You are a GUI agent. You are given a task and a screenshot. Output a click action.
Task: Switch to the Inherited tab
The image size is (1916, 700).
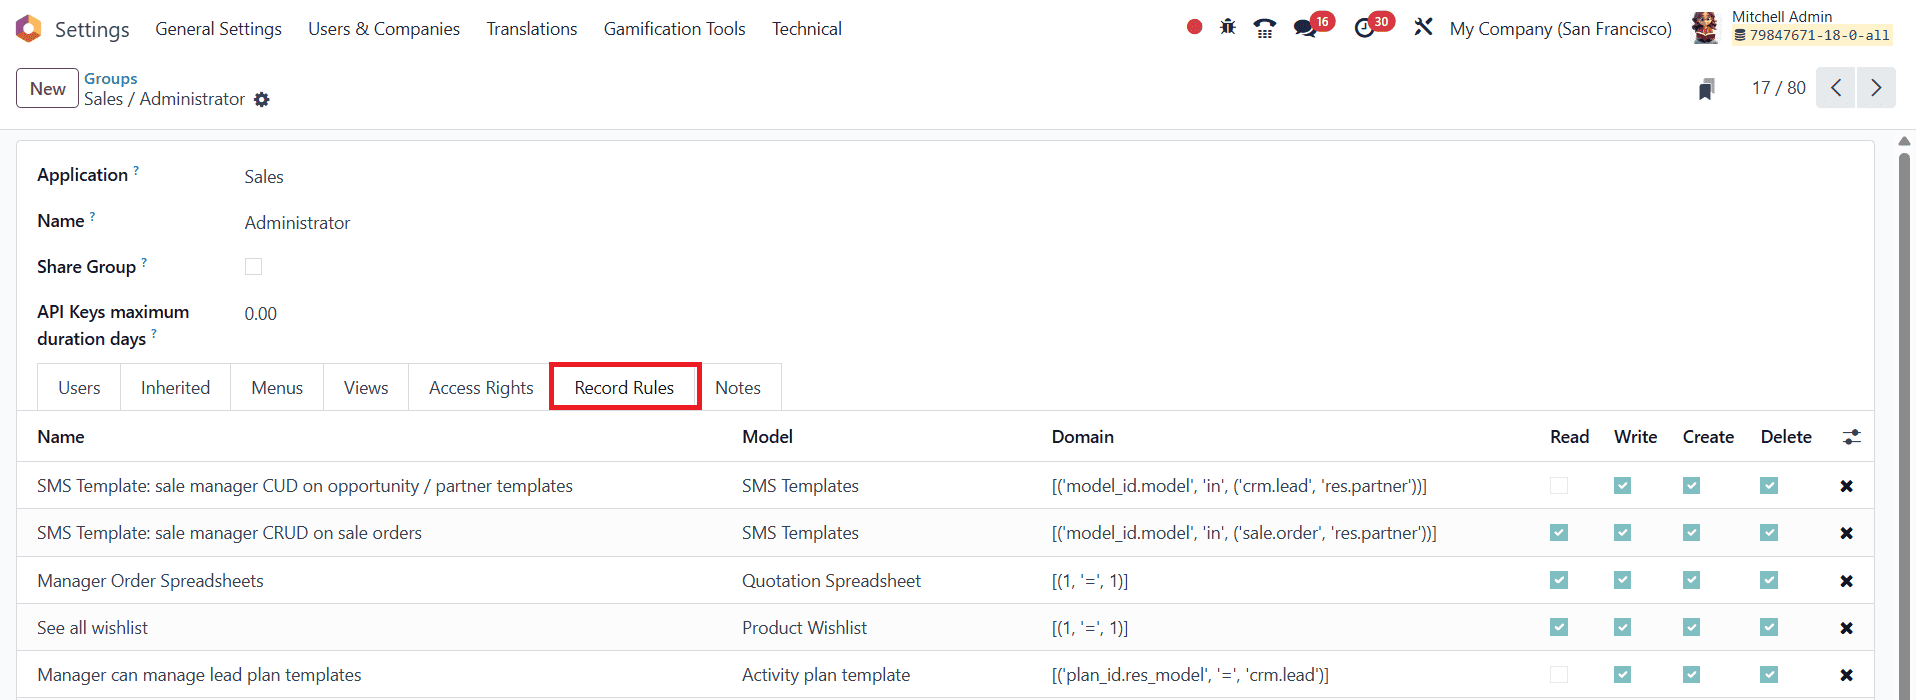point(175,388)
